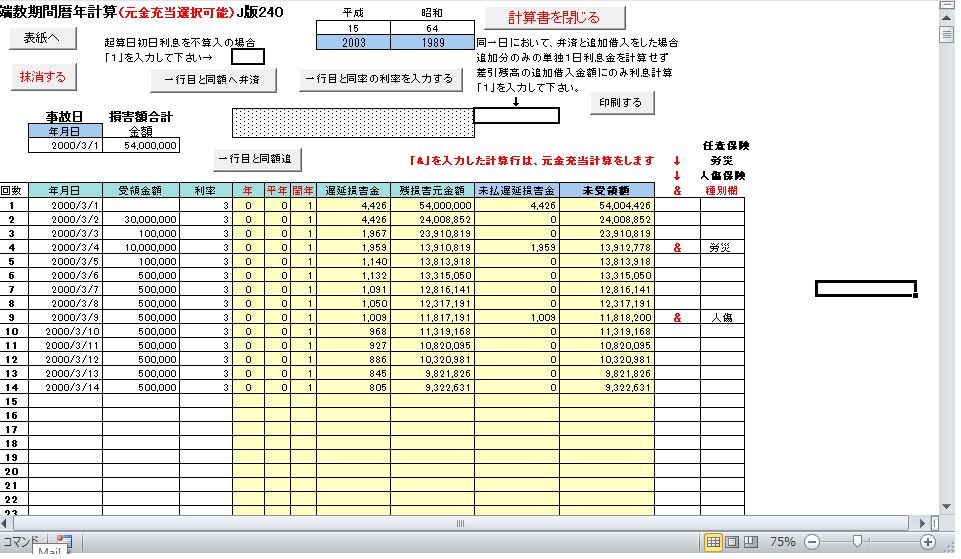Switch to Page Layout view
This screenshot has height=559, width=961.
coord(732,542)
